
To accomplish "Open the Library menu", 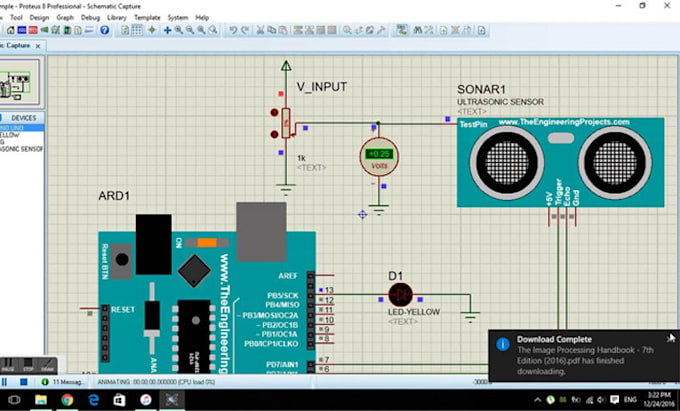I will point(117,17).
